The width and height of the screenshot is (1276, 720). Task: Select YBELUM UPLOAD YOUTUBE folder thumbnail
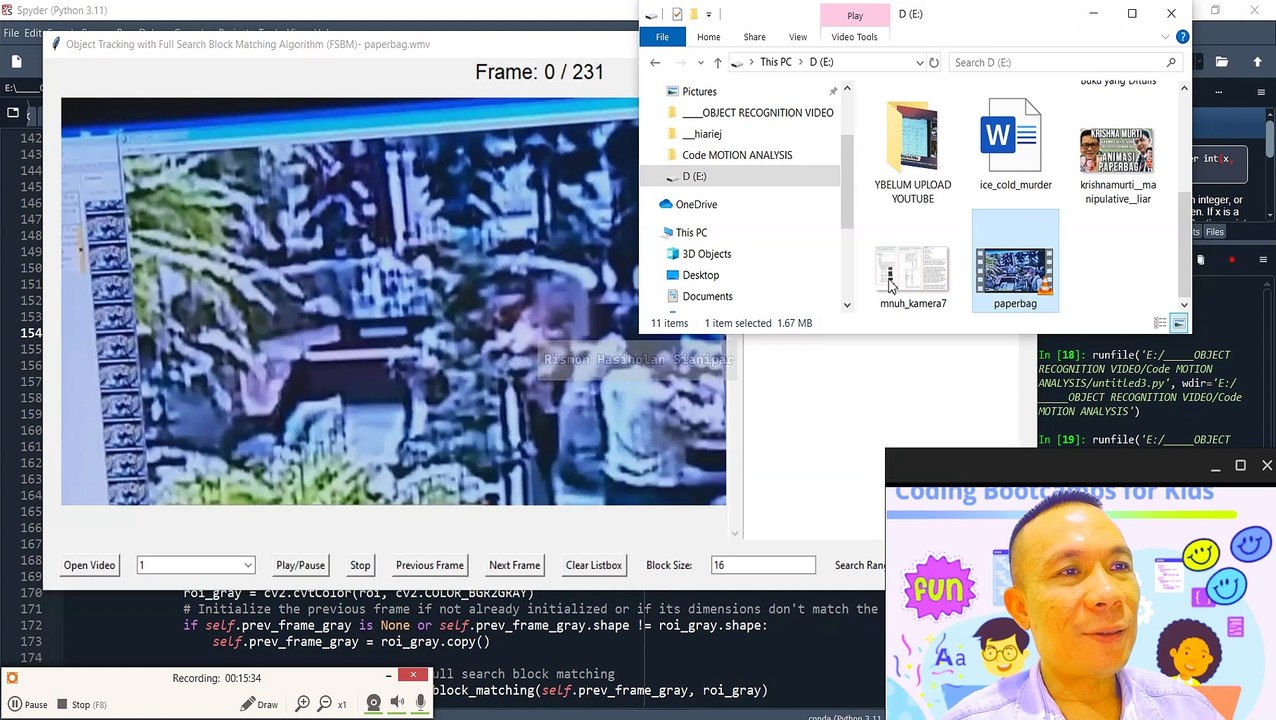point(913,152)
